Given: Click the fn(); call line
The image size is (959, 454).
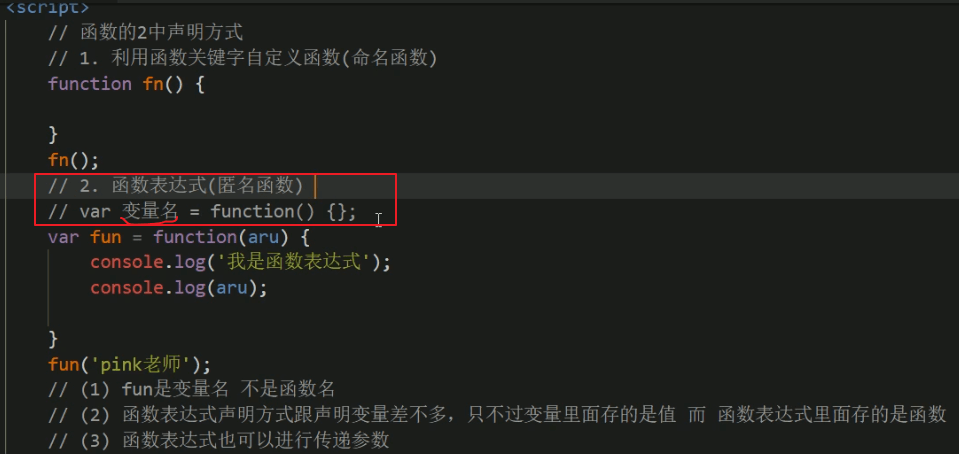Looking at the screenshot, I should 73,161.
